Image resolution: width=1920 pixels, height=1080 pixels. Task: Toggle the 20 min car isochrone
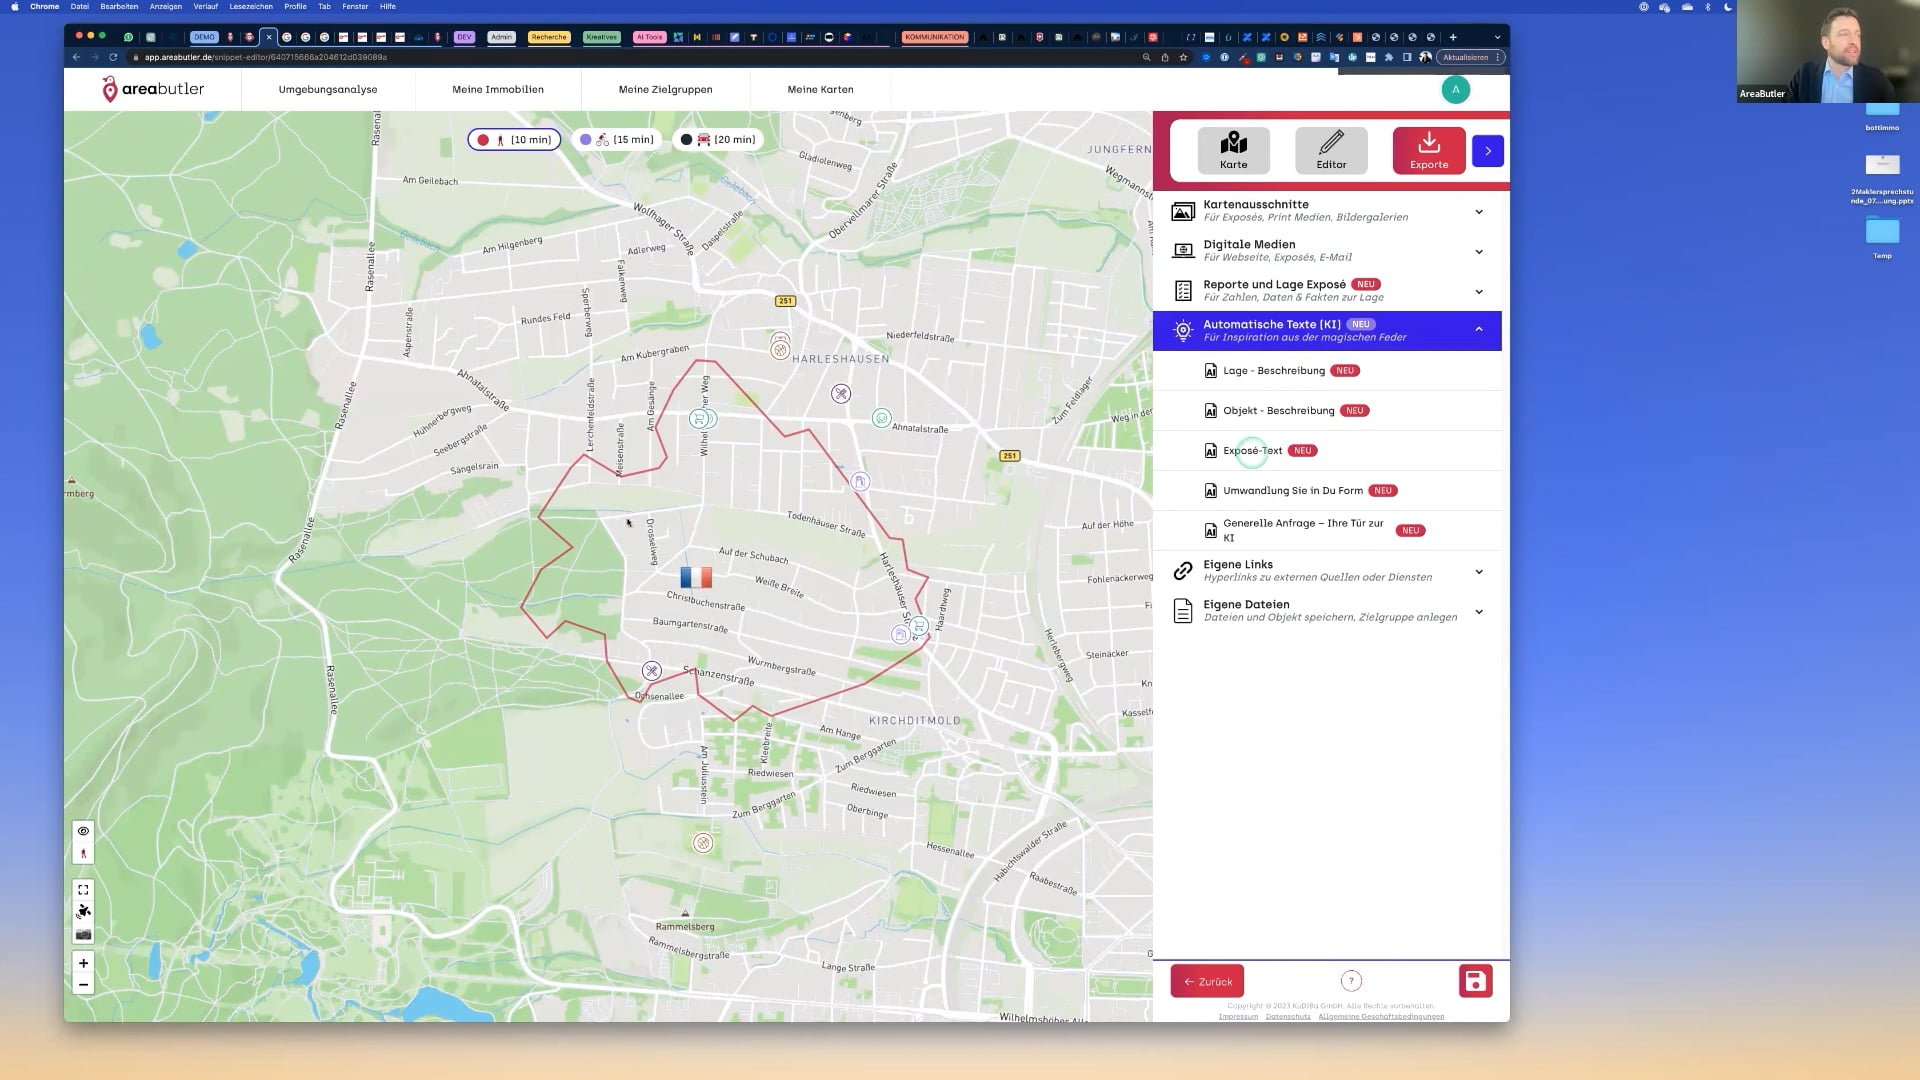click(x=718, y=140)
